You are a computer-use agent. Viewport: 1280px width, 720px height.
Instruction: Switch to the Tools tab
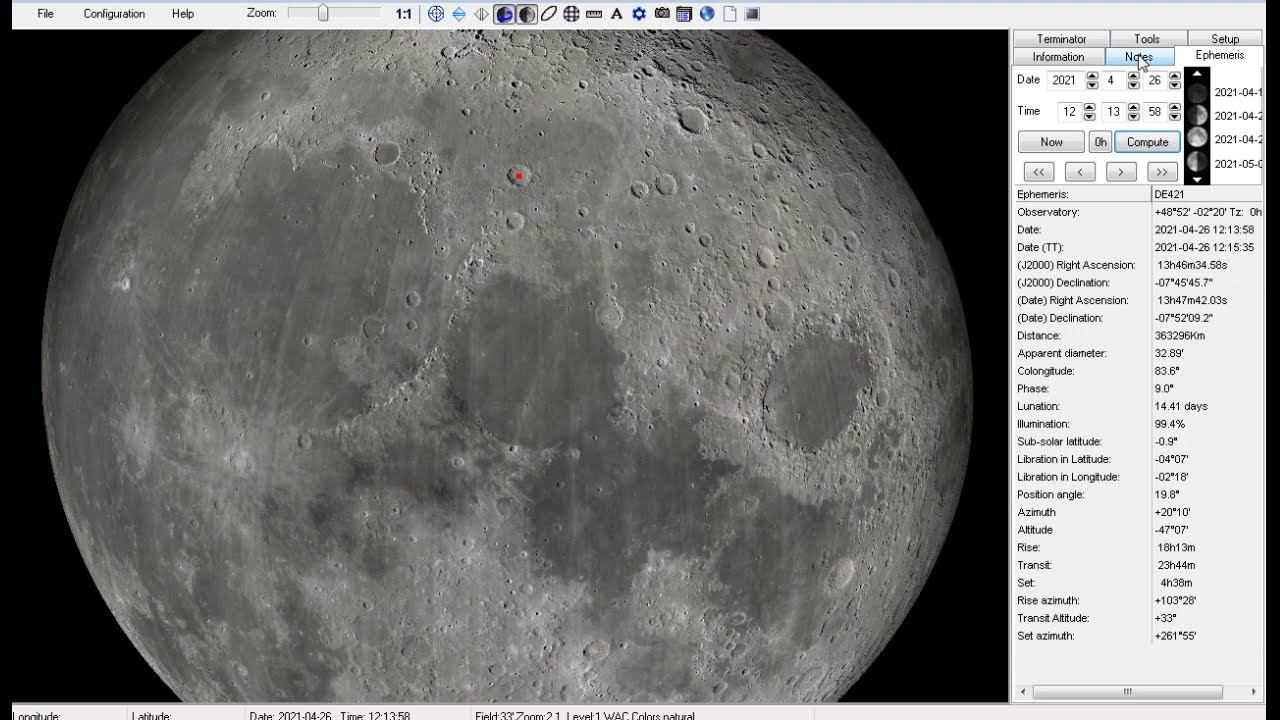coord(1147,39)
